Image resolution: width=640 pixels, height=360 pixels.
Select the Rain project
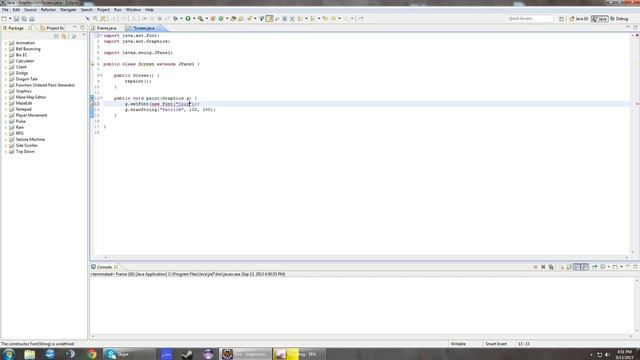point(20,127)
